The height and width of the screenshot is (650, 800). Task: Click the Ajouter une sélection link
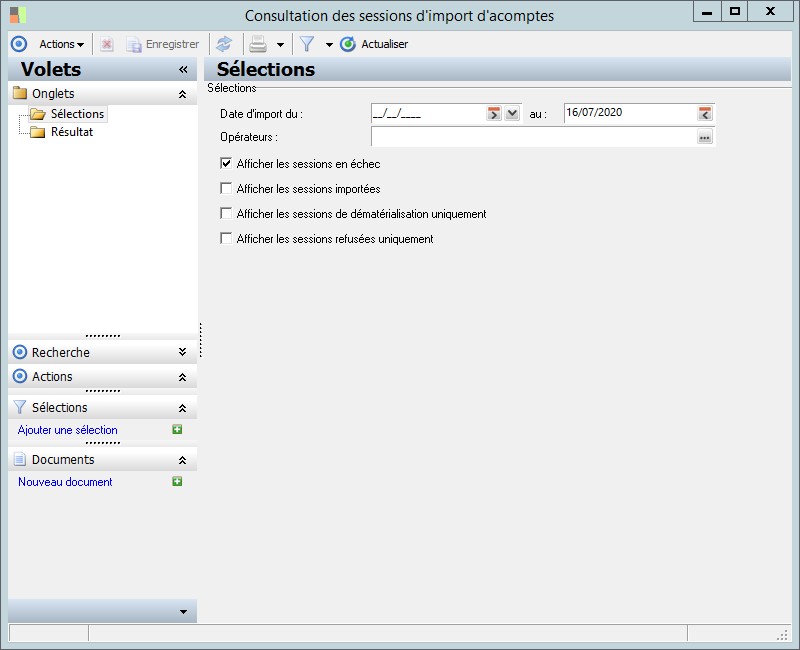[67, 430]
